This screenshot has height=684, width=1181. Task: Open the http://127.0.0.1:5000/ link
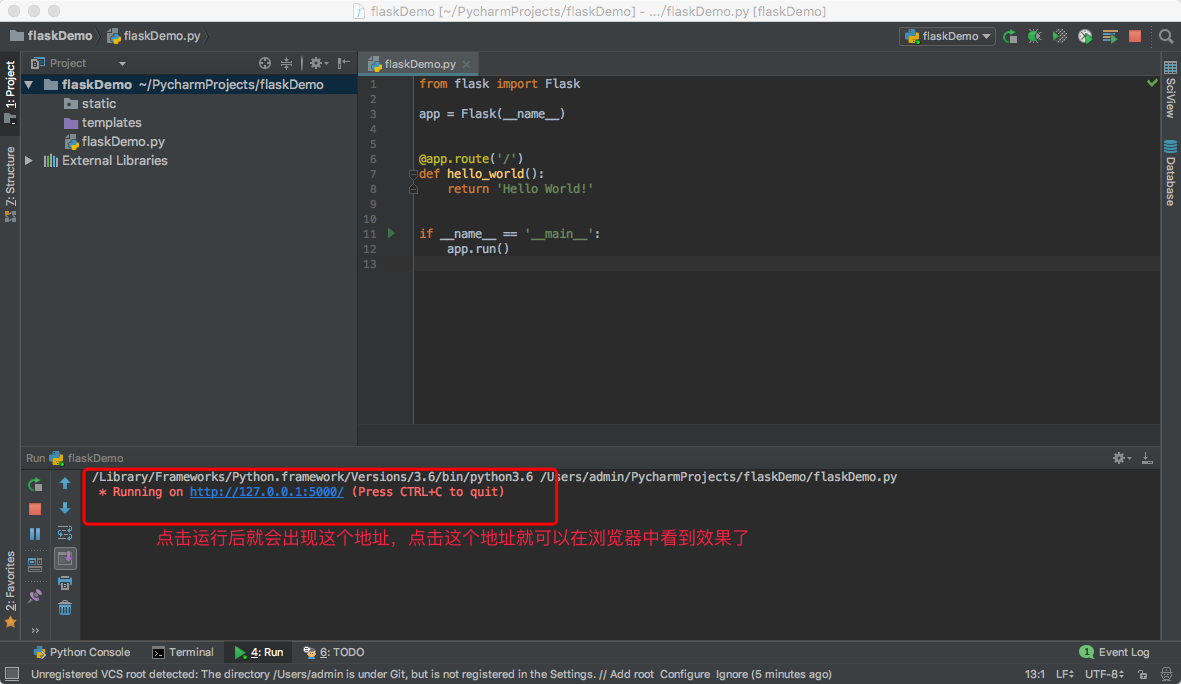coord(266,492)
